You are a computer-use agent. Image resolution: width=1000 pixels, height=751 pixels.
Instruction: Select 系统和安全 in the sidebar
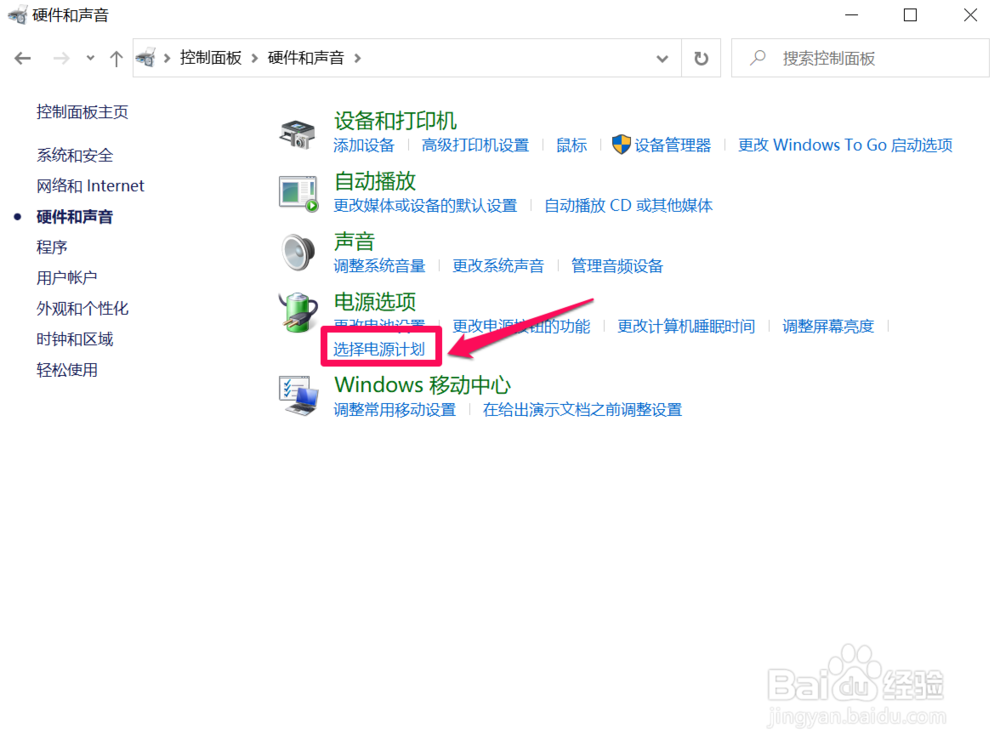75,155
